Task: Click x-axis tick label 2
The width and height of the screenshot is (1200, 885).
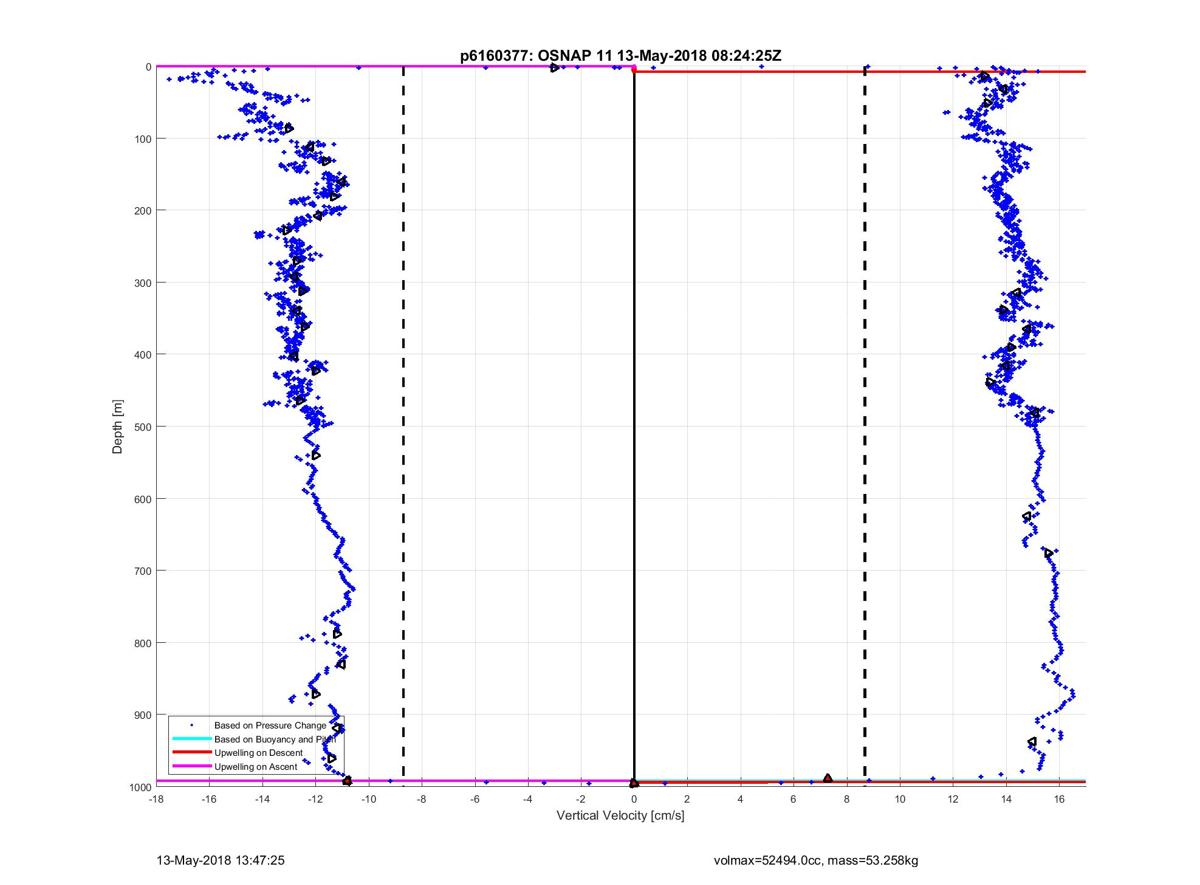Action: [x=687, y=799]
